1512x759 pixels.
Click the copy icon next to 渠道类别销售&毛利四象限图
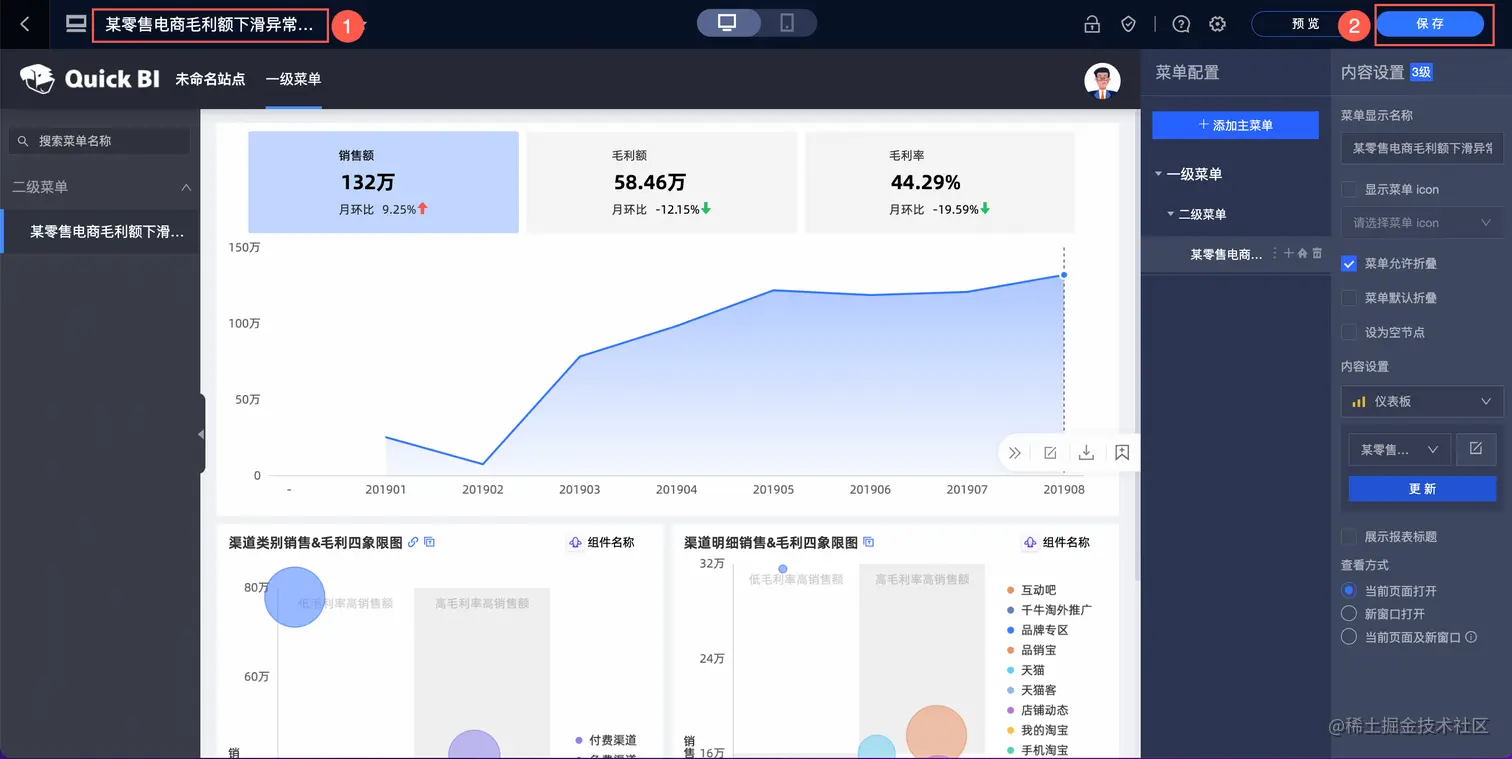(430, 542)
